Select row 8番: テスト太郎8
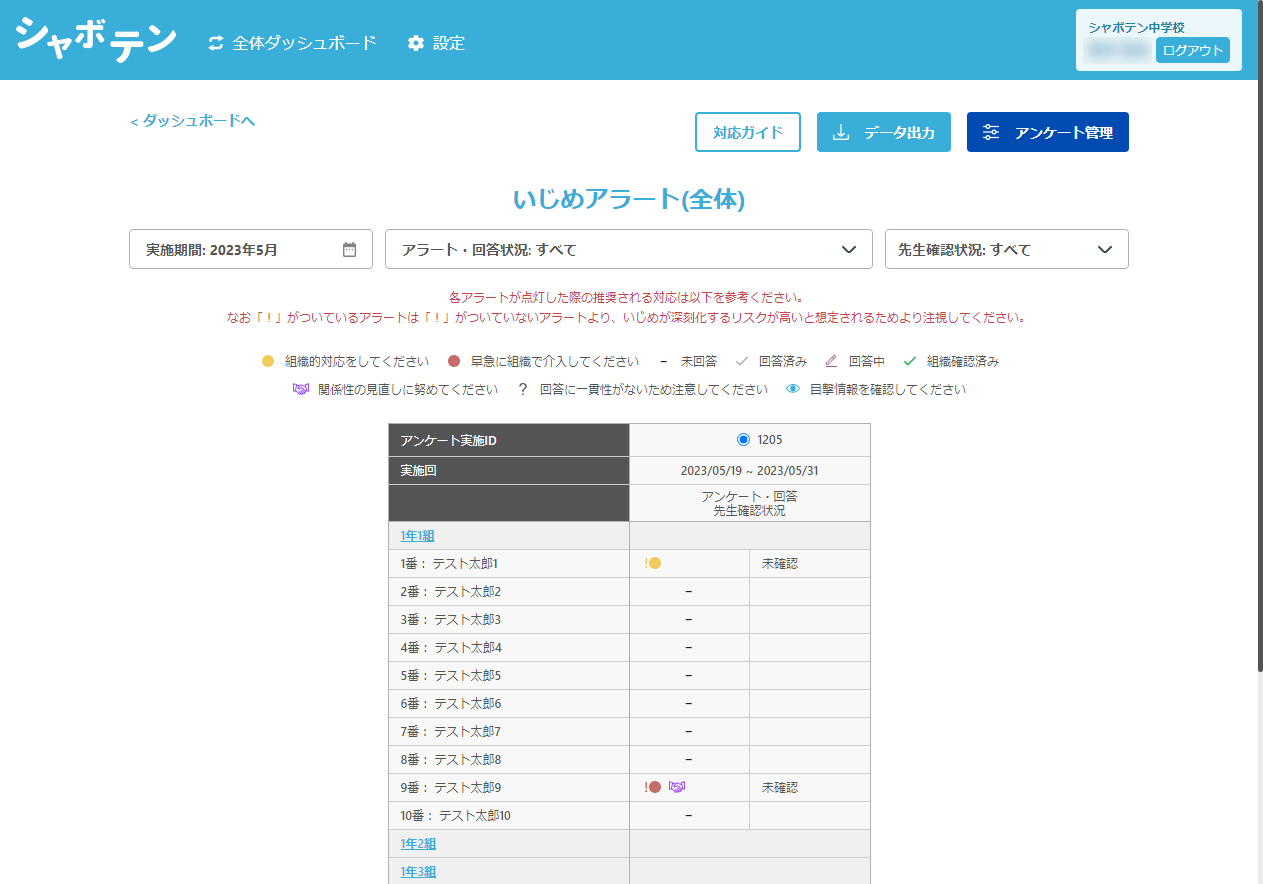The width and height of the screenshot is (1263, 884). (629, 760)
